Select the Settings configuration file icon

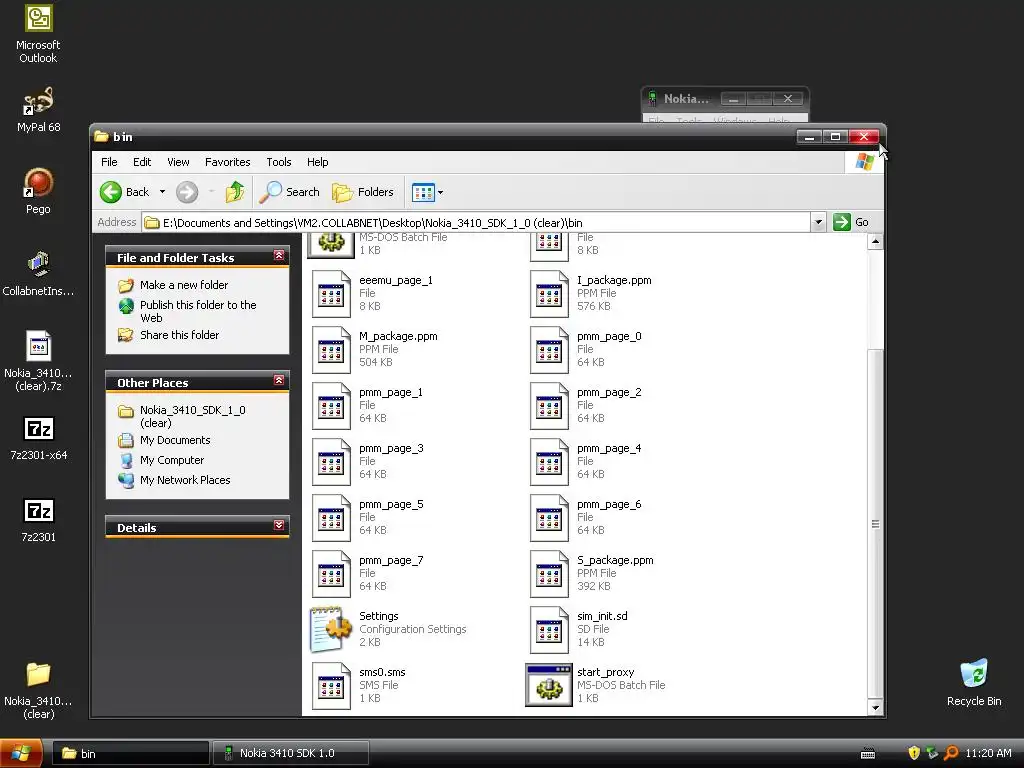[x=331, y=630]
